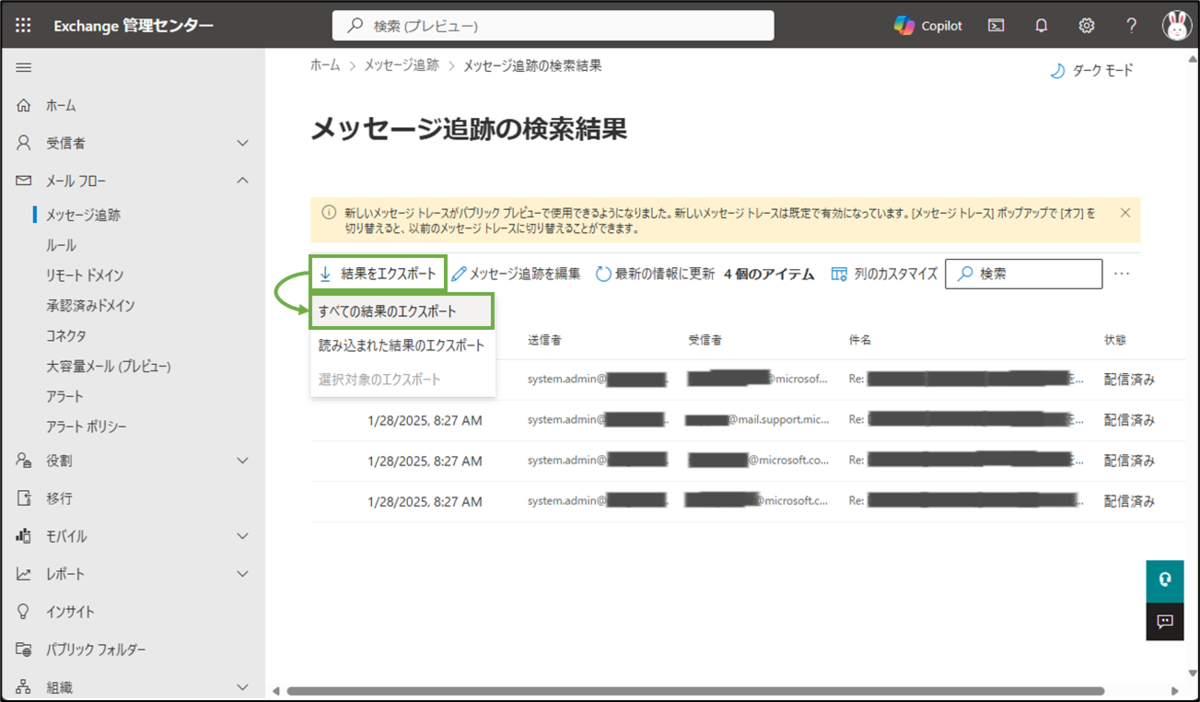Click the メッセージ追跡 breadcrumb link

click(401, 65)
